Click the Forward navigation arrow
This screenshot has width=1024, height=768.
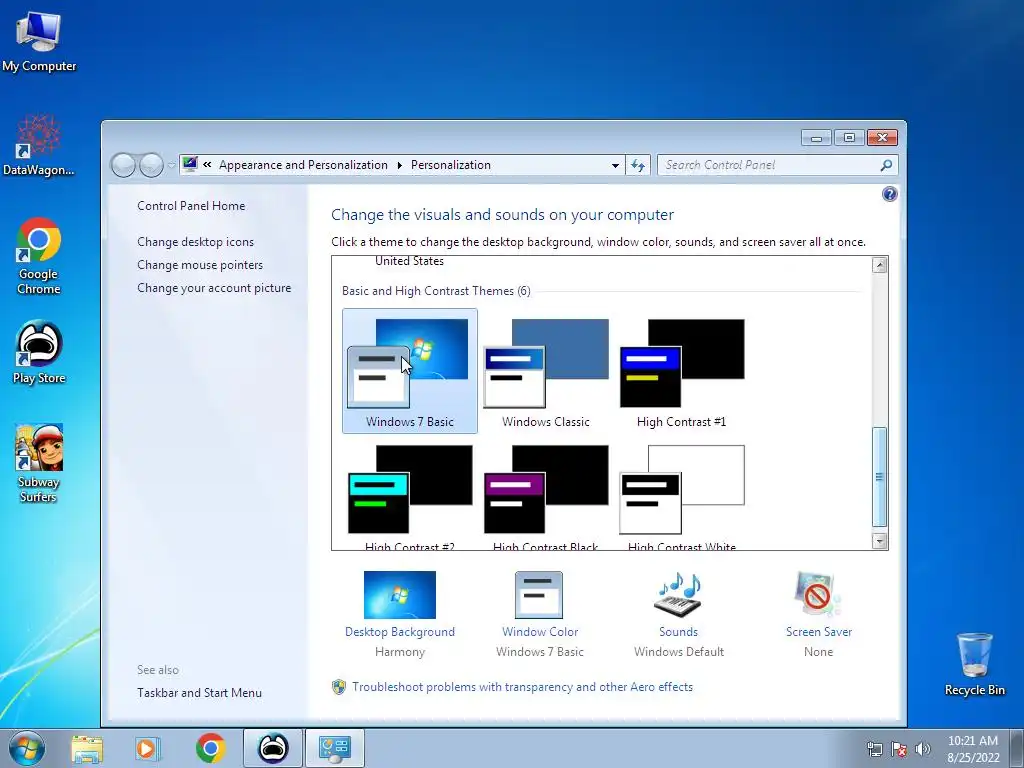coord(152,165)
